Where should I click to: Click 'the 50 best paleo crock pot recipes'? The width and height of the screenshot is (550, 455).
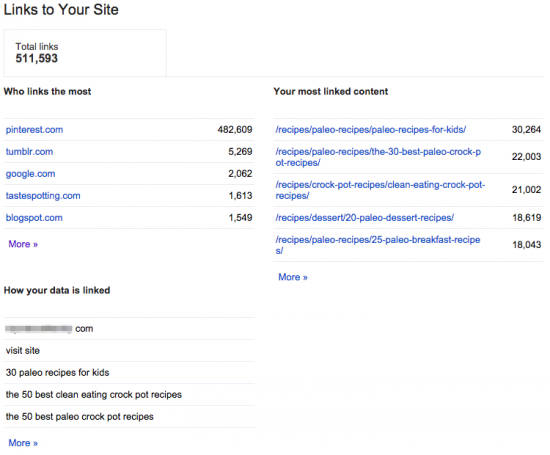80,417
